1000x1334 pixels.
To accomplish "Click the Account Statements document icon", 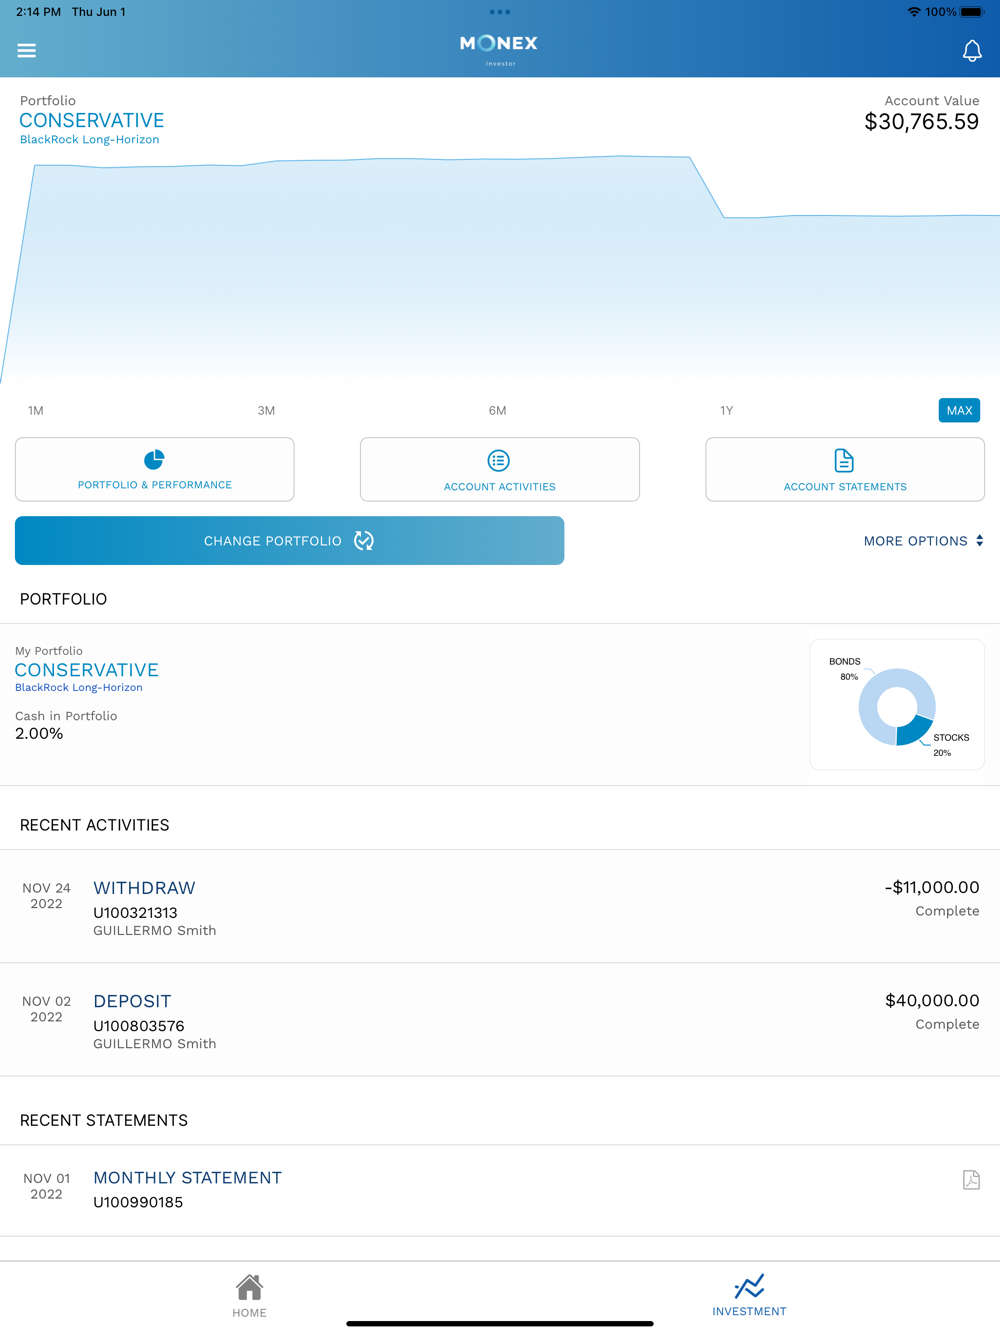I will pyautogui.click(x=844, y=461).
